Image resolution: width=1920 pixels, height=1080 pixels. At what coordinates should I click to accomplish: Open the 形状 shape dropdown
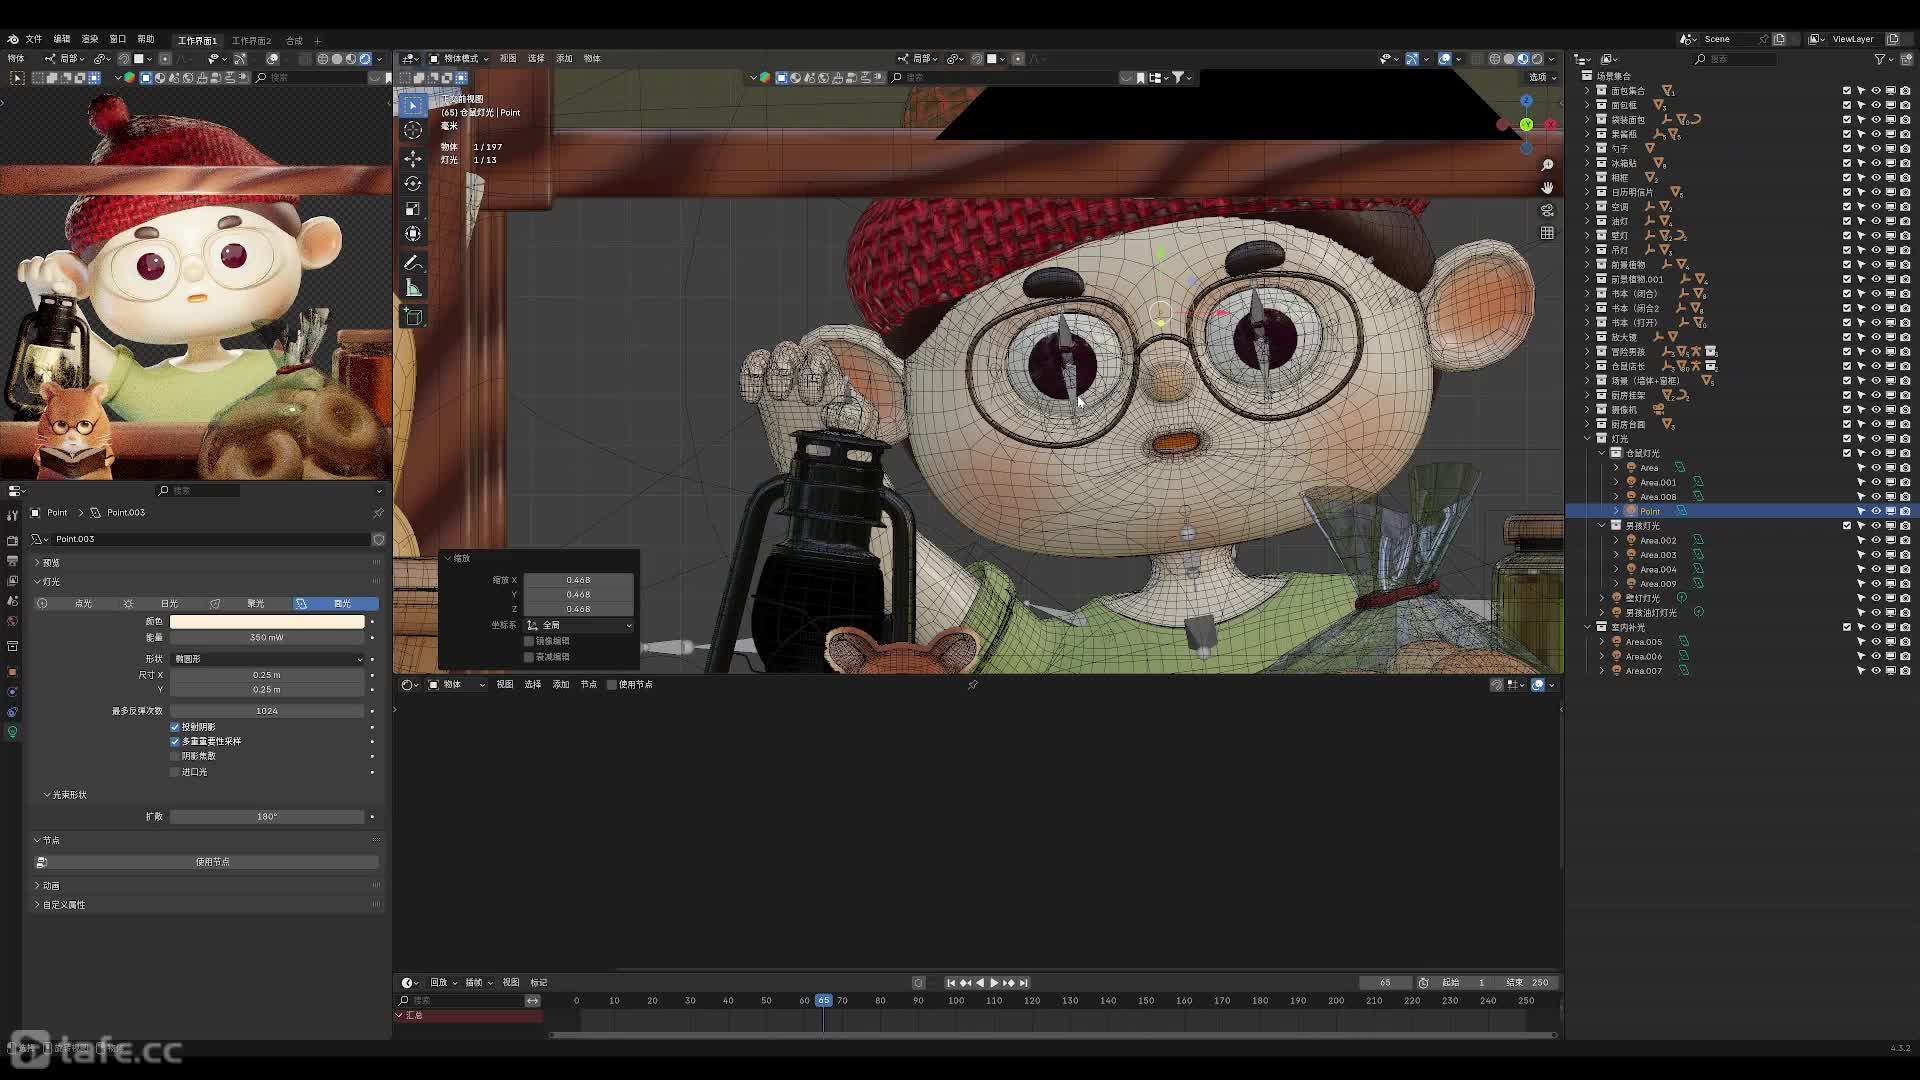point(267,659)
